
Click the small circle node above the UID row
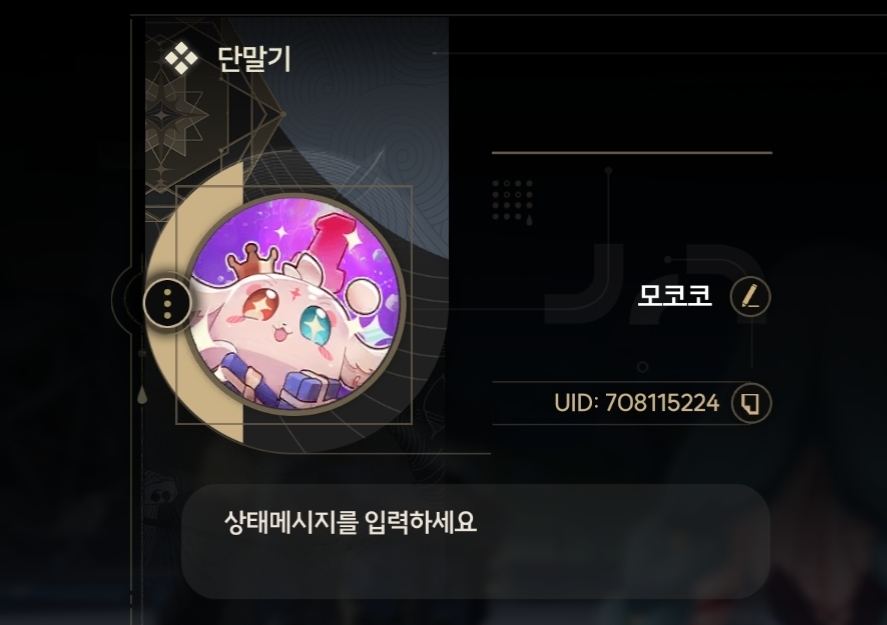click(x=643, y=367)
